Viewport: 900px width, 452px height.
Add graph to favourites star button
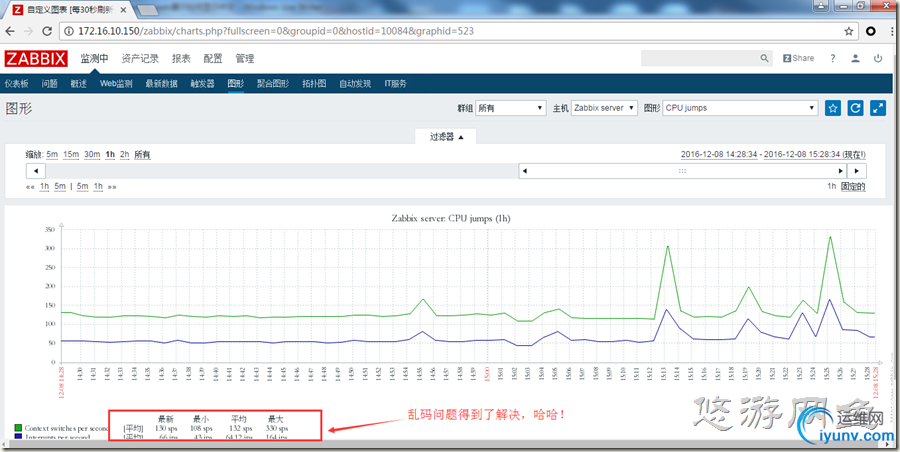(x=833, y=108)
